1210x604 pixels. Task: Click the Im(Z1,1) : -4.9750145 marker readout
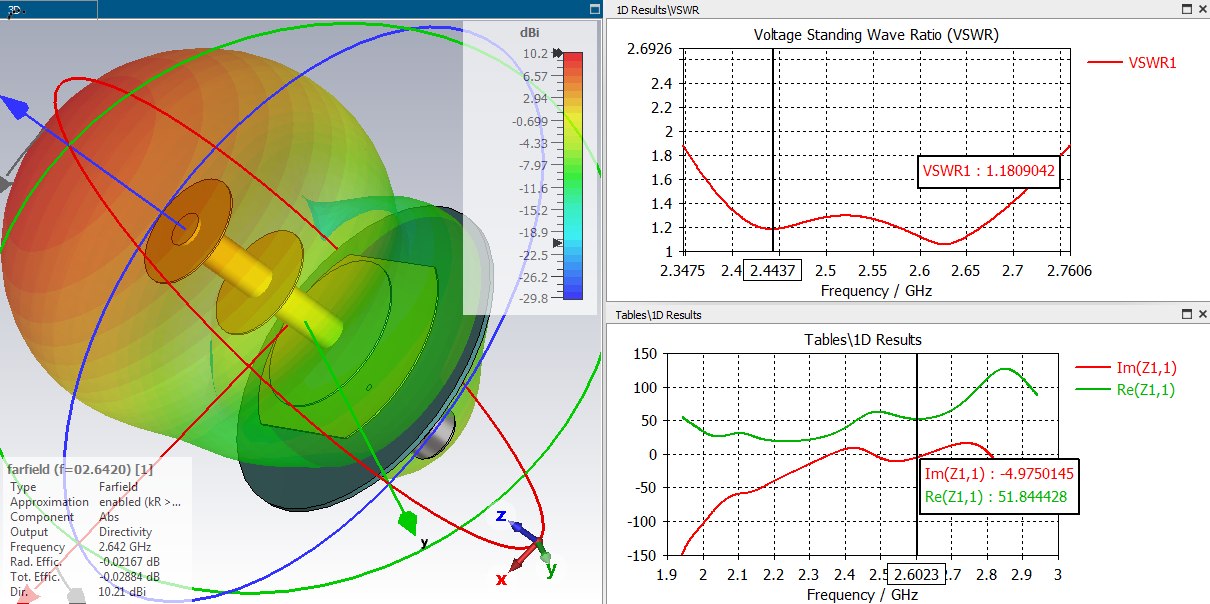(x=999, y=473)
